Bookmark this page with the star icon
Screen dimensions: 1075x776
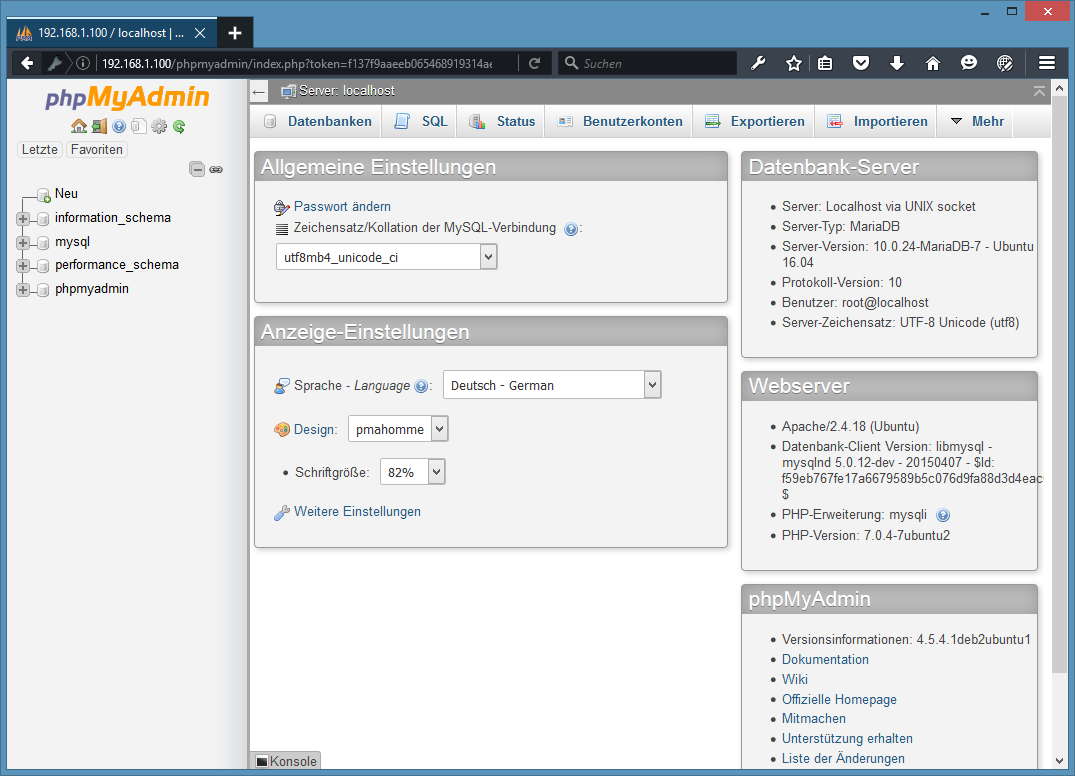794,64
